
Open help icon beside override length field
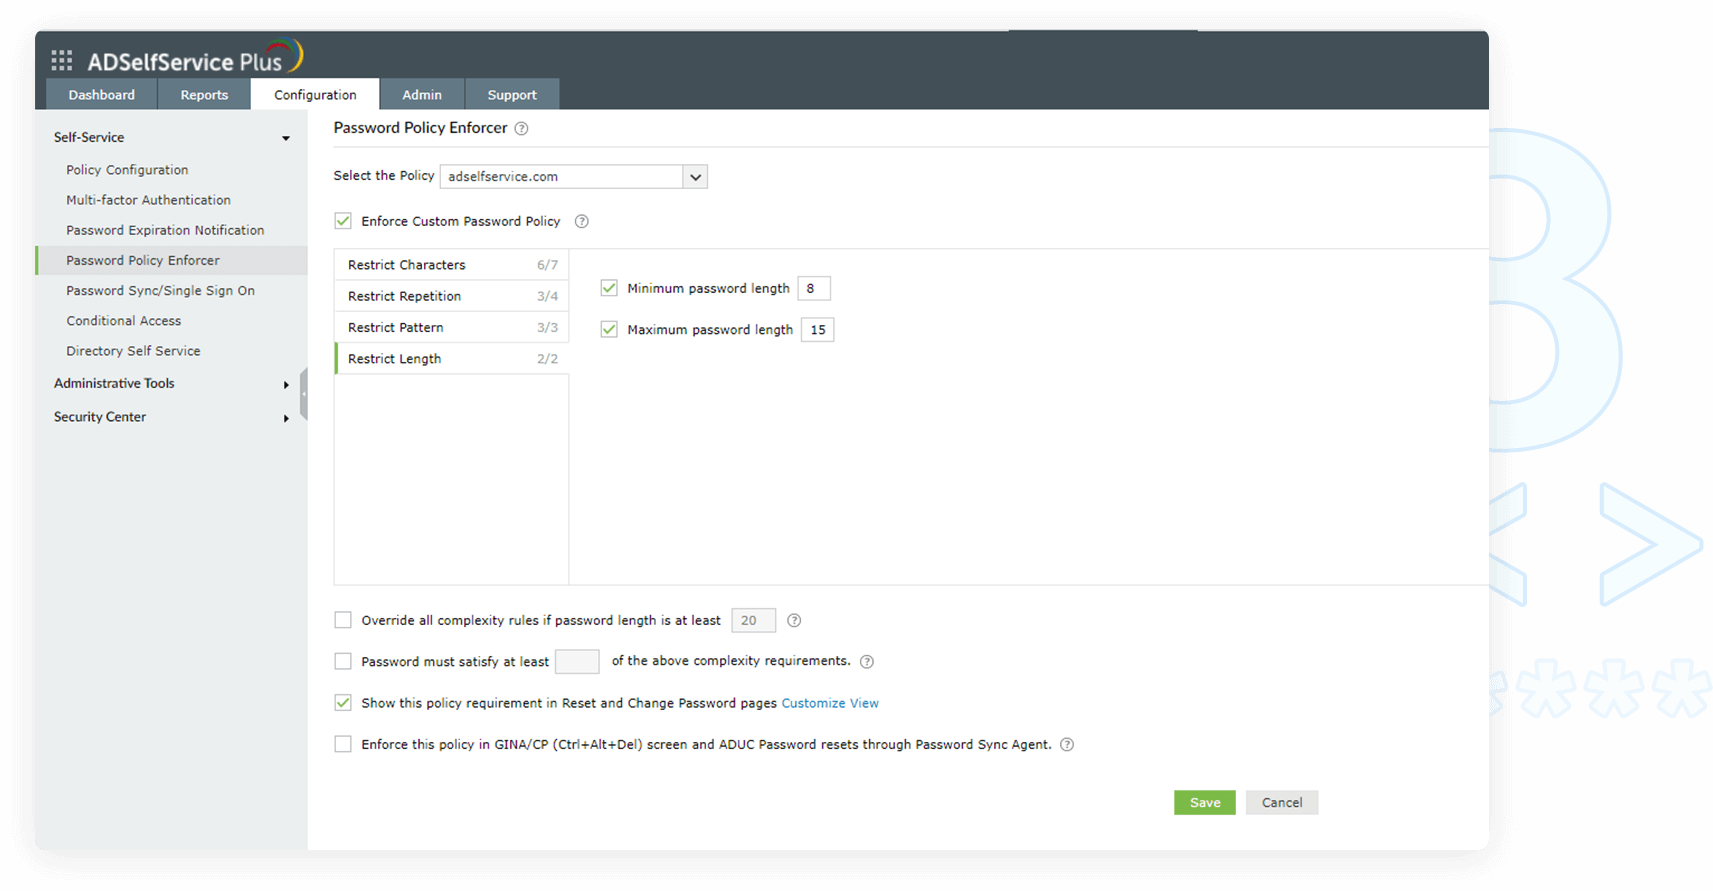[x=794, y=620]
